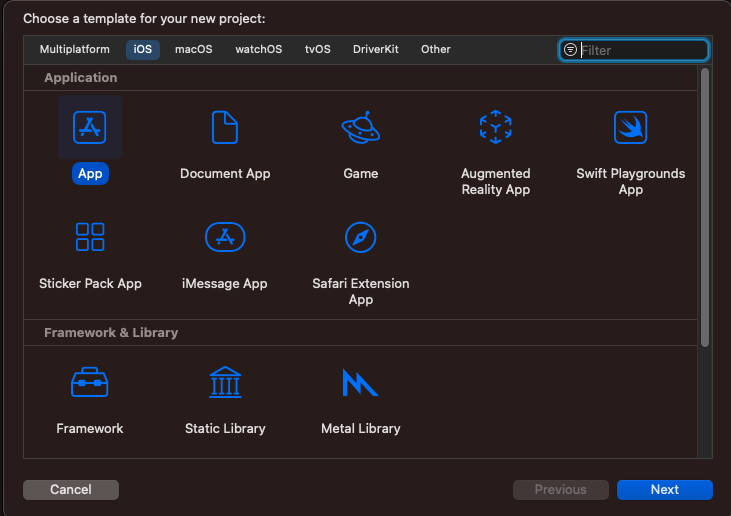731x516 pixels.
Task: Click the 'Framework & Library' section header
Action: (x=111, y=332)
